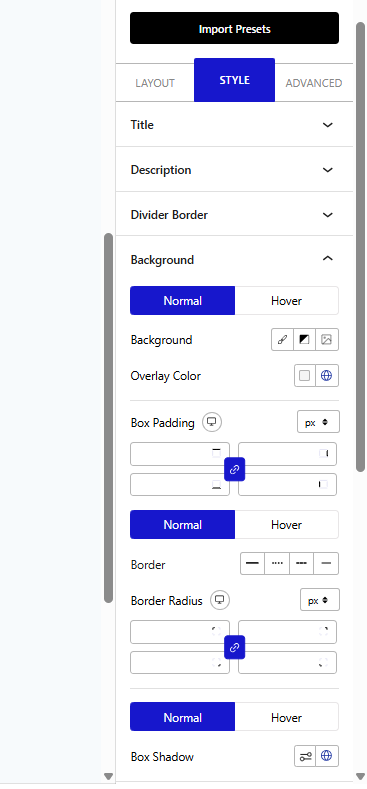Toggle Box Padding link values icon
This screenshot has width=367, height=789.
pyautogui.click(x=234, y=469)
